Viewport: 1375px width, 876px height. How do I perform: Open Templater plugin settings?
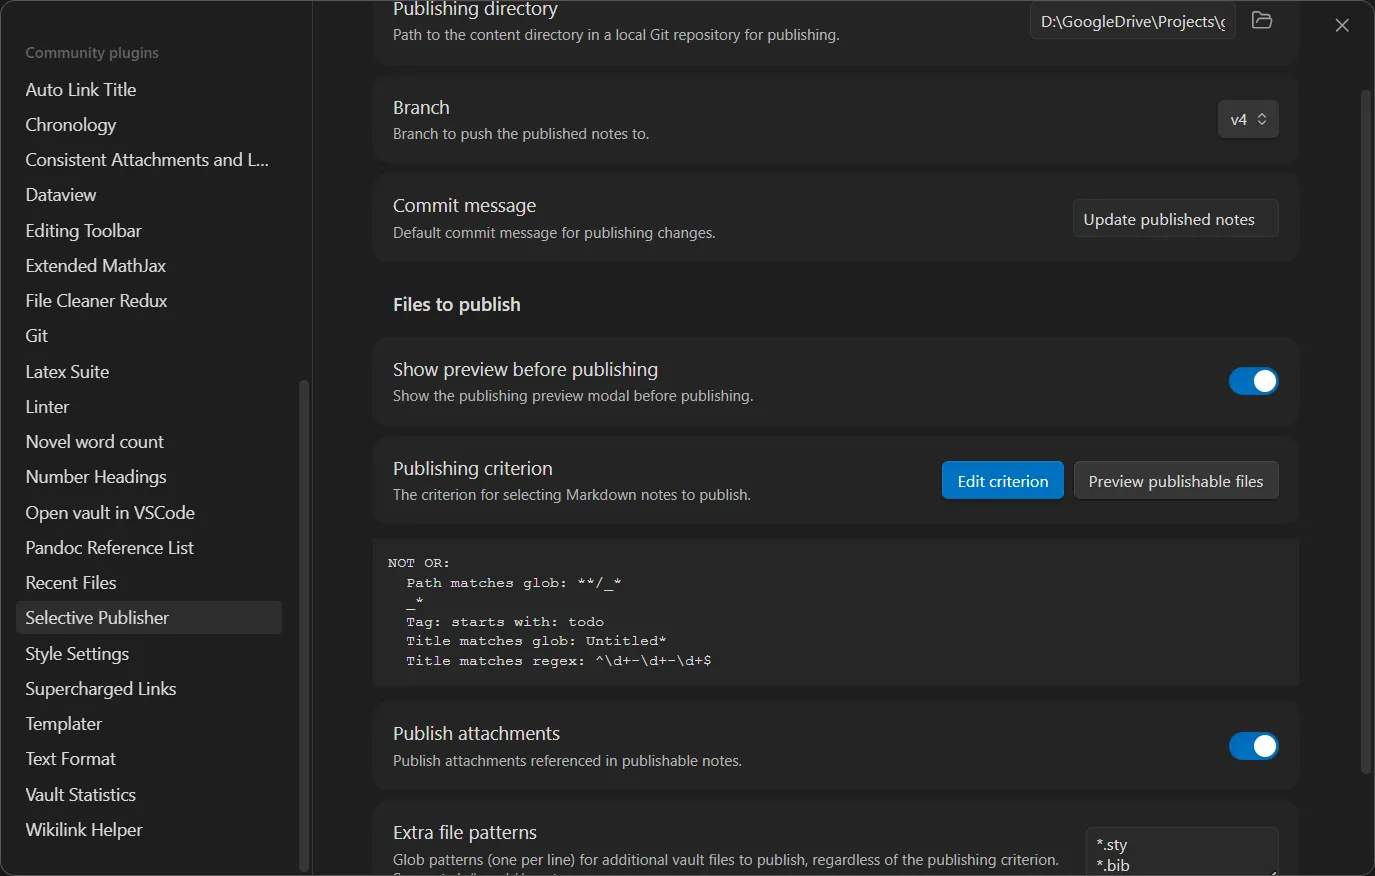(149, 724)
